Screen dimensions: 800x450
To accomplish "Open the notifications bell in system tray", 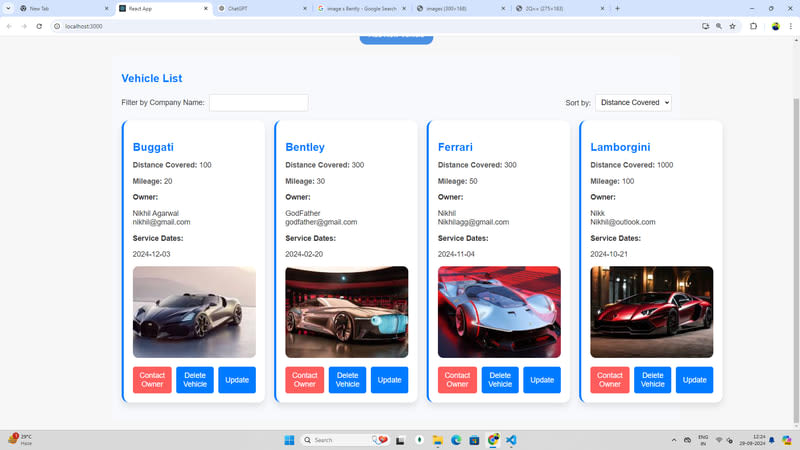I will pyautogui.click(x=772, y=440).
